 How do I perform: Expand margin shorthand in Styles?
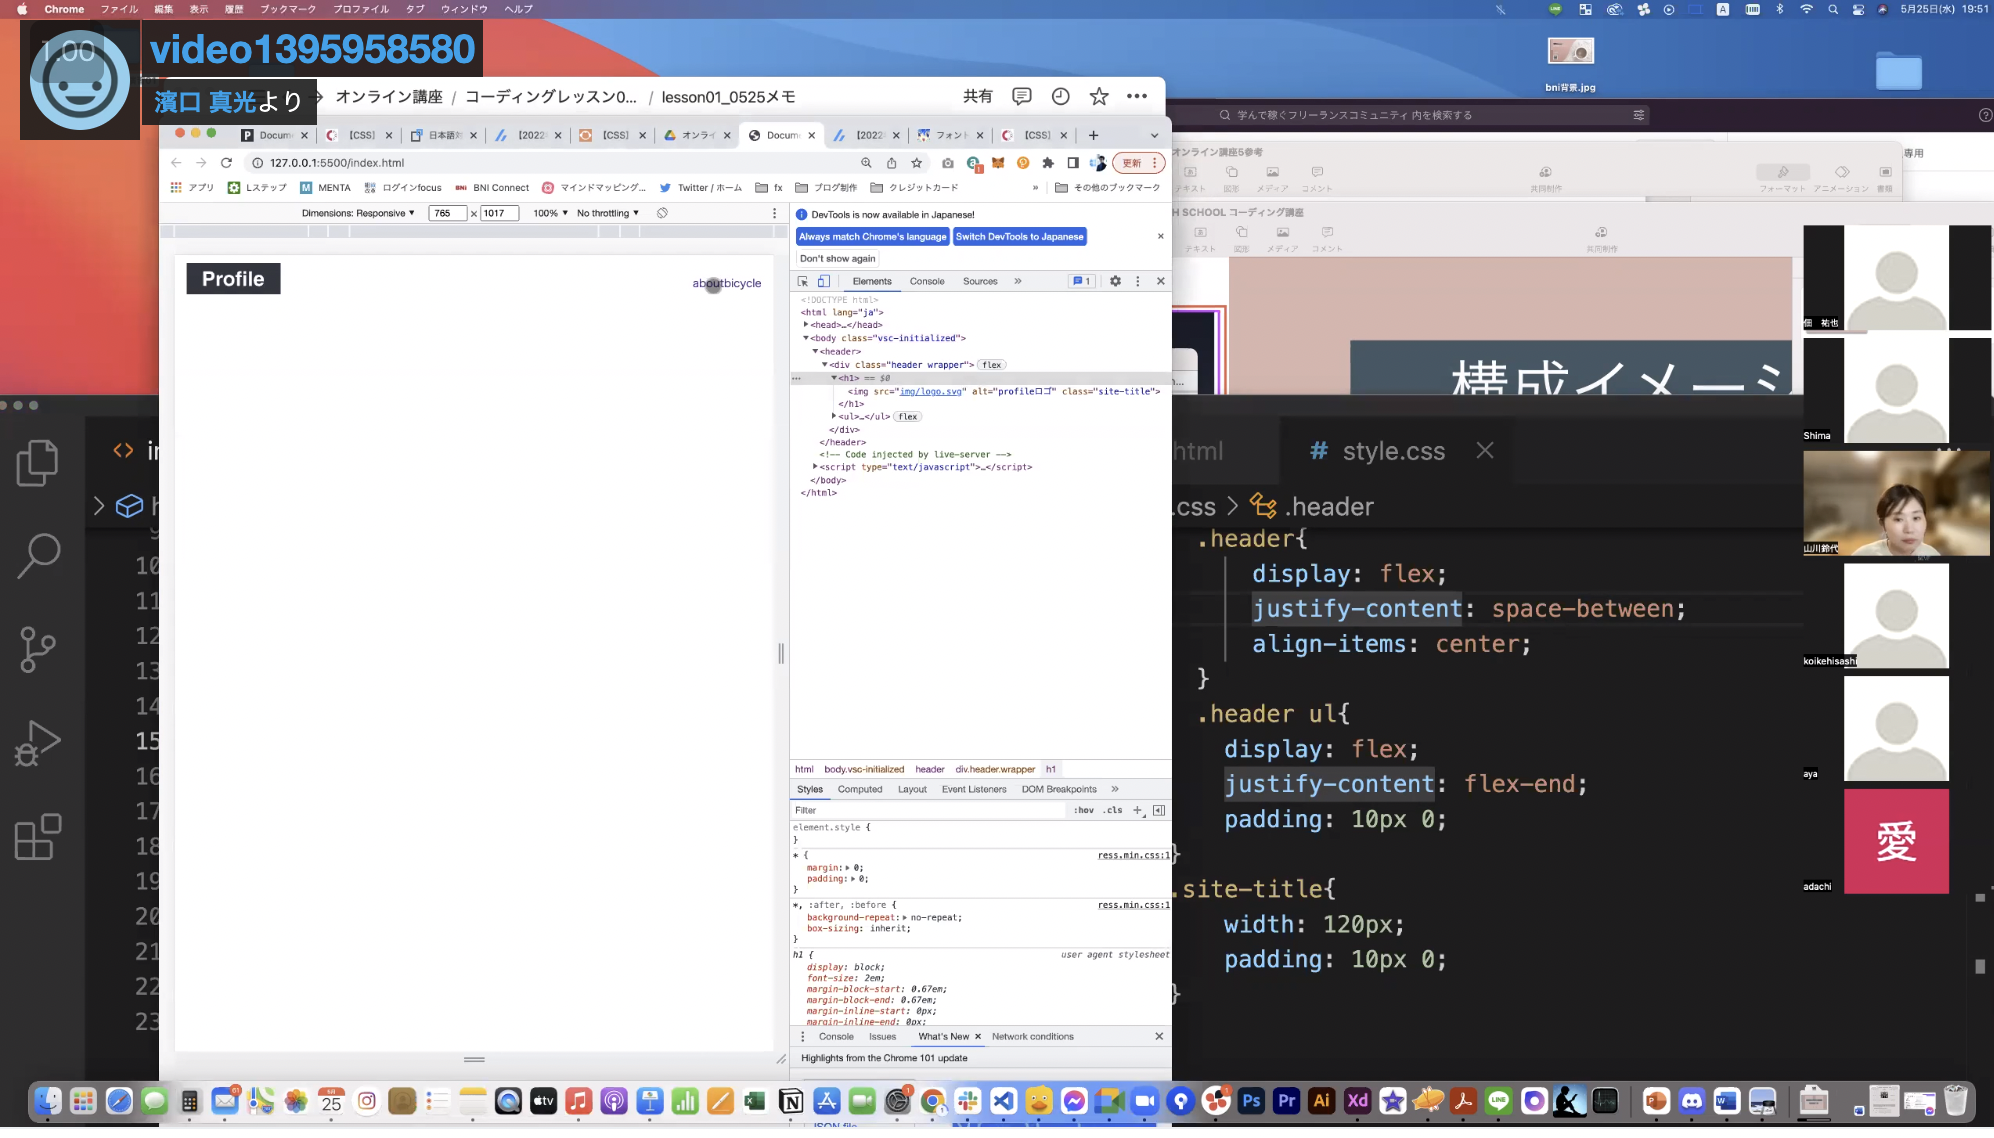pos(848,867)
